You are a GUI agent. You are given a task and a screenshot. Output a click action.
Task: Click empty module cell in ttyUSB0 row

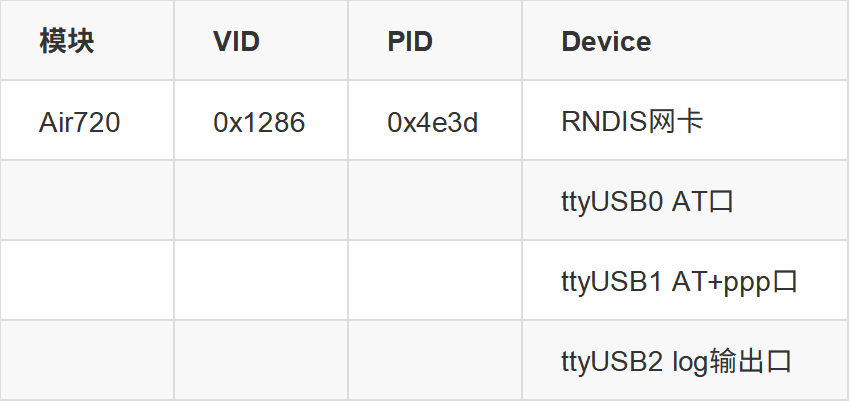(87, 200)
